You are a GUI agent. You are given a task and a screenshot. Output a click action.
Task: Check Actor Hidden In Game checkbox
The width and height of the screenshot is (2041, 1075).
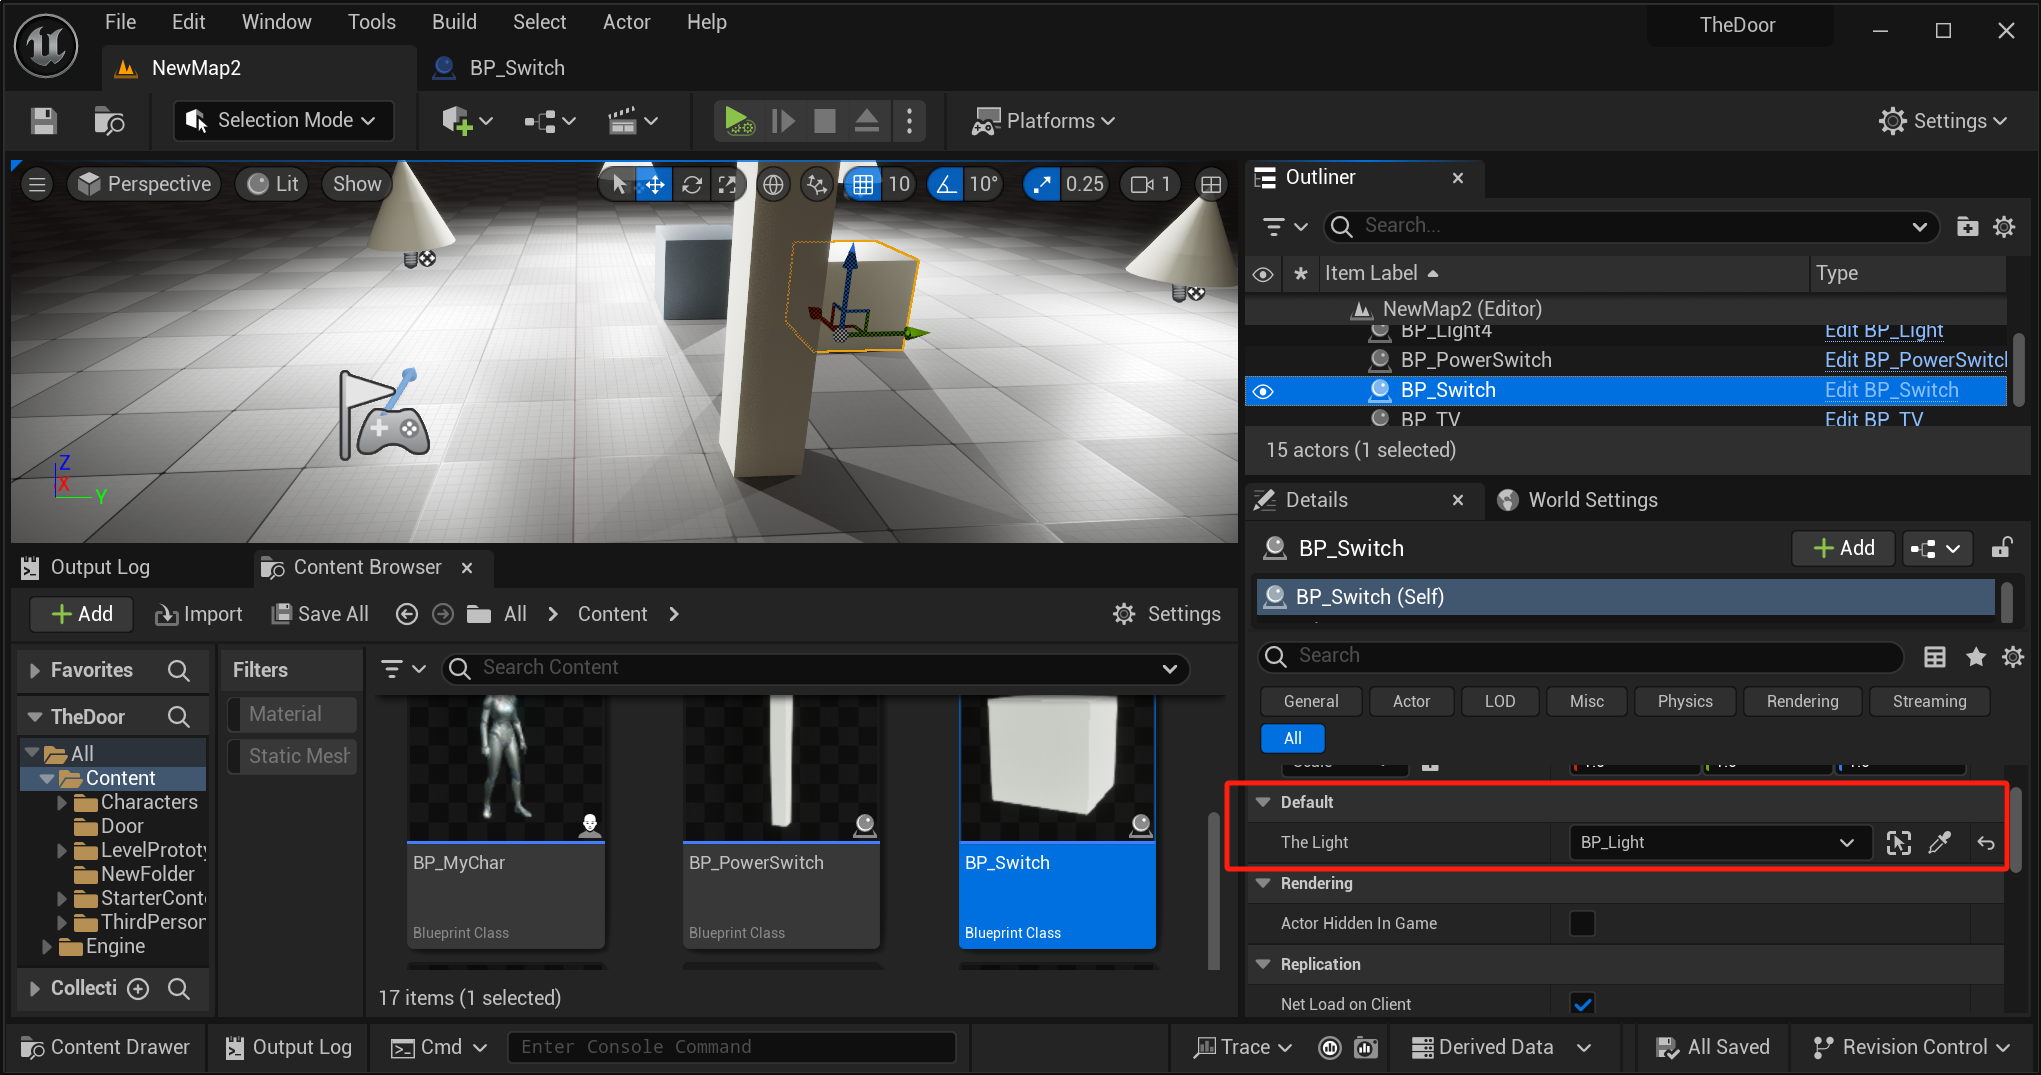coord(1582,923)
